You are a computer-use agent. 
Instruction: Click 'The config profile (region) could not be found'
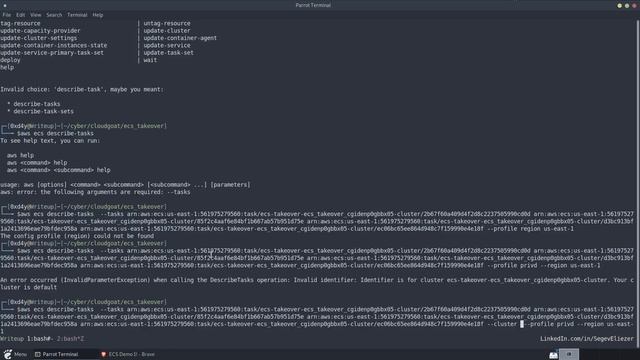77,236
